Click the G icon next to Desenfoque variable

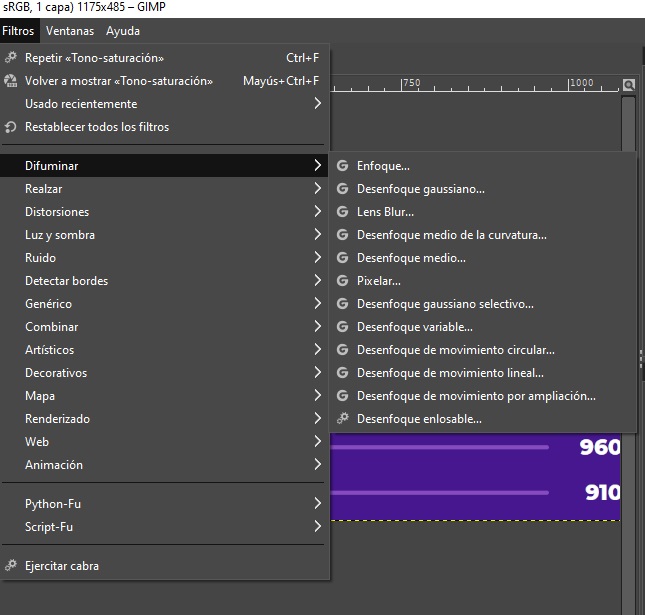[x=342, y=327]
